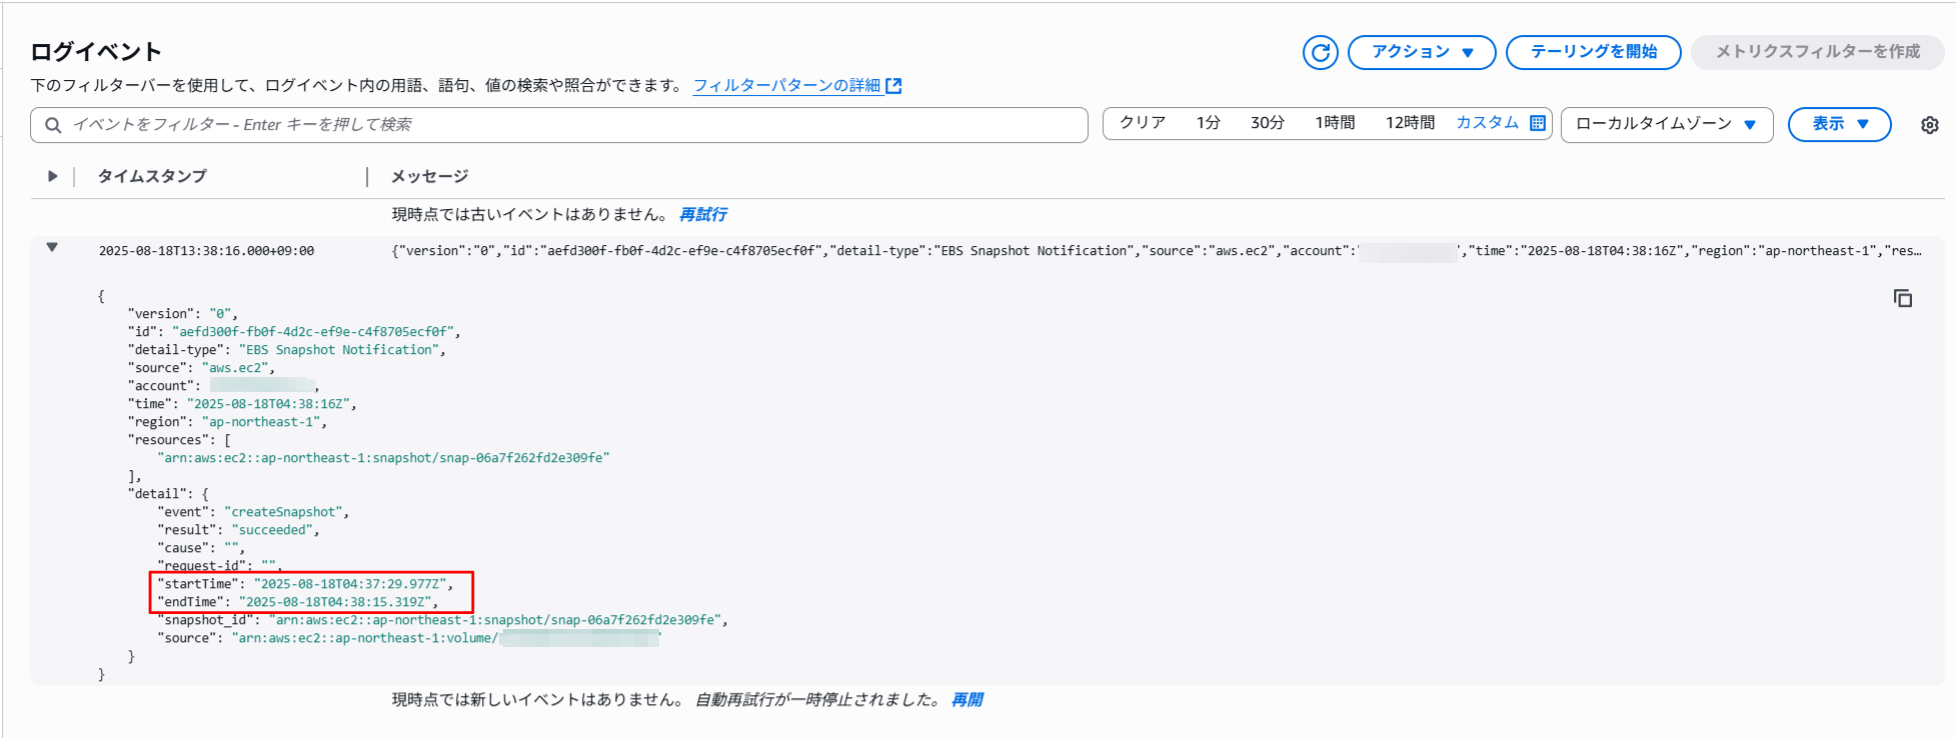Click the resources snapshot ARN line
This screenshot has width=1956, height=738.
tap(383, 458)
